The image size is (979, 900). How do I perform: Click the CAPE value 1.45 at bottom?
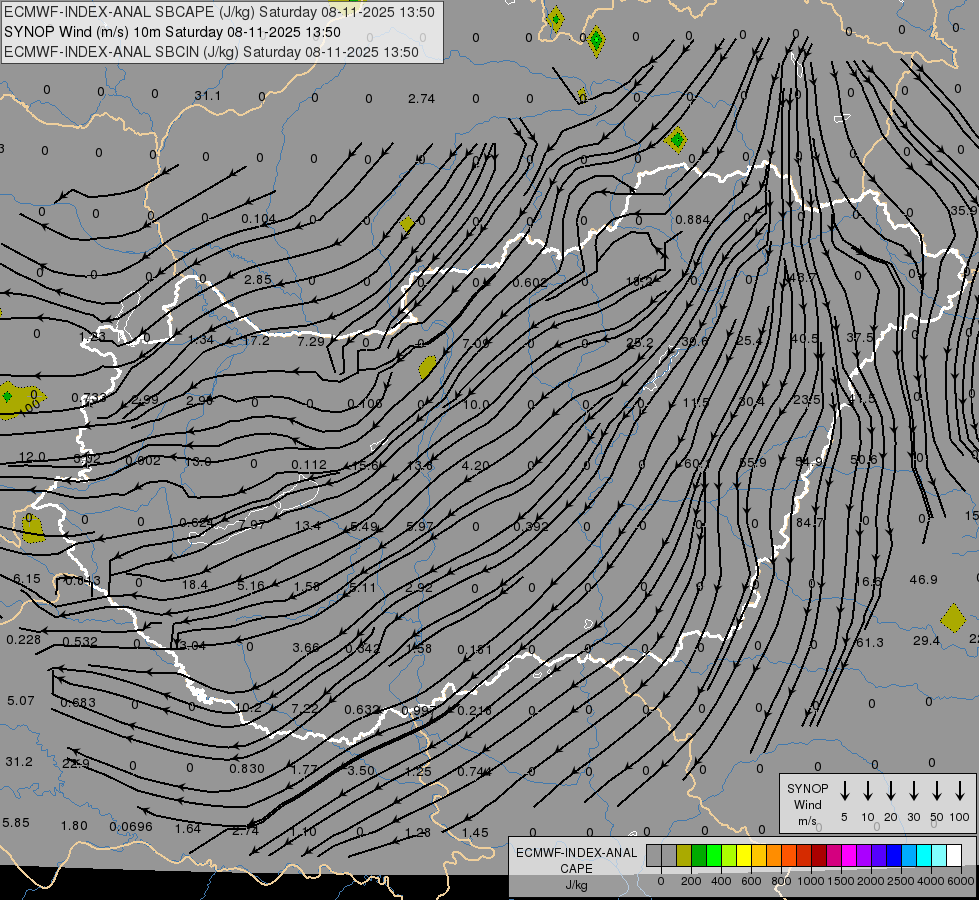475,833
